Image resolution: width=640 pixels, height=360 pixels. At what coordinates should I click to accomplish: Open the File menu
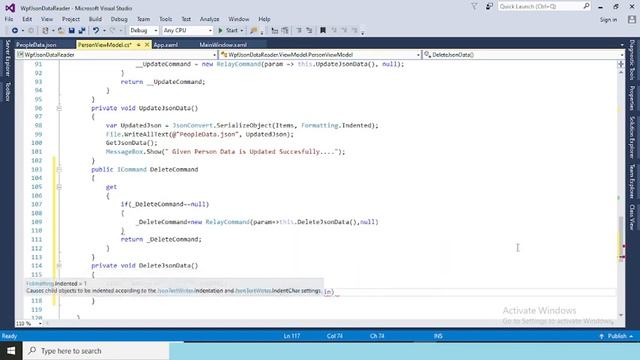(9, 19)
